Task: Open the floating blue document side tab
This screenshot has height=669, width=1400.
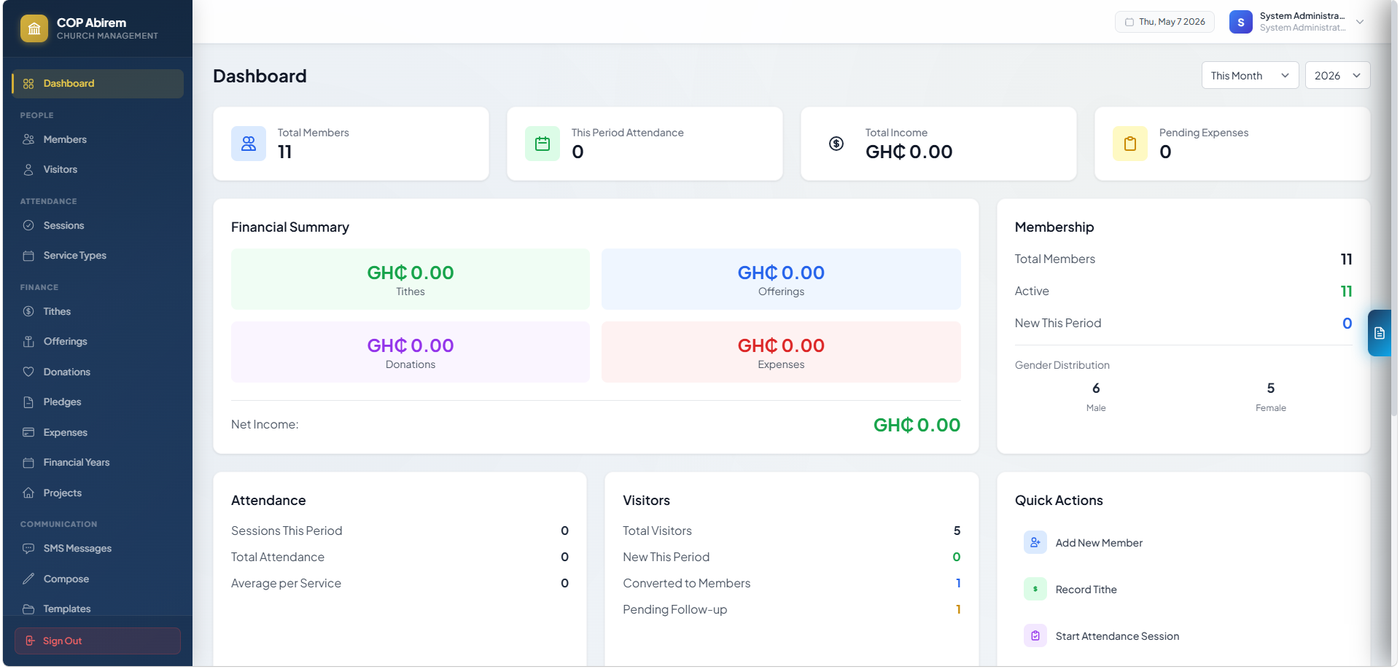Action: [1379, 333]
